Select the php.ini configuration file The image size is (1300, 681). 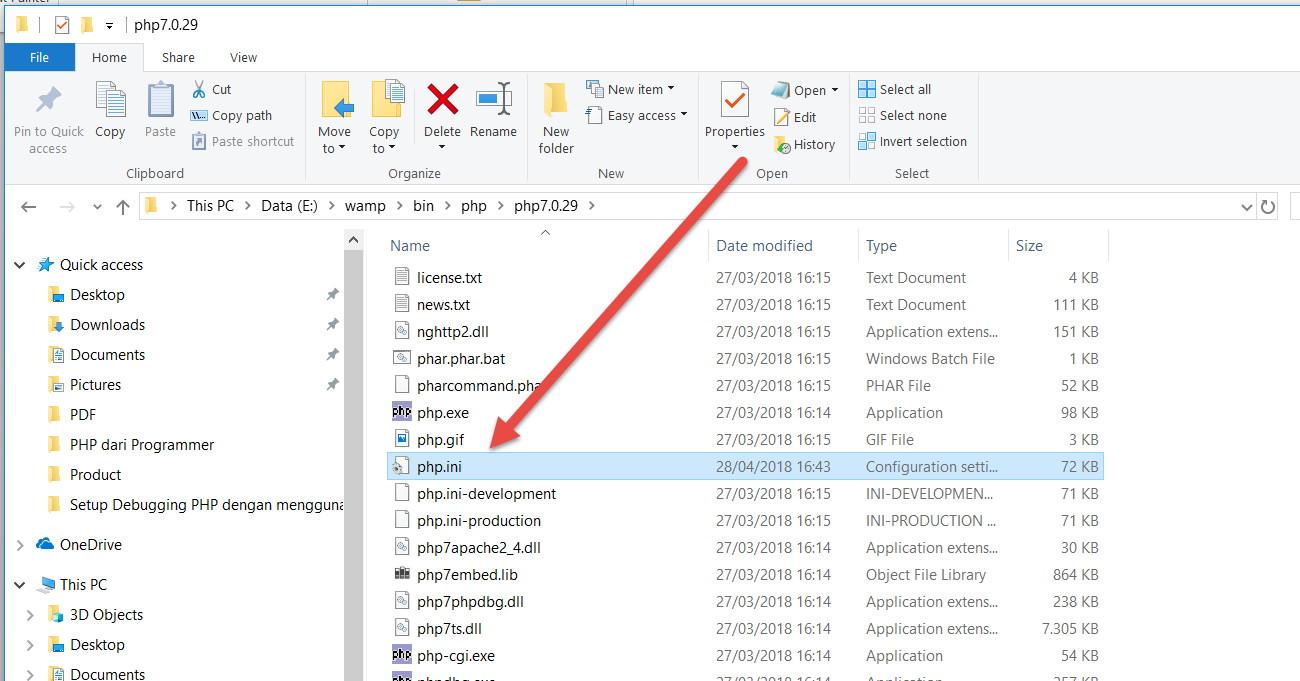click(x=745, y=466)
